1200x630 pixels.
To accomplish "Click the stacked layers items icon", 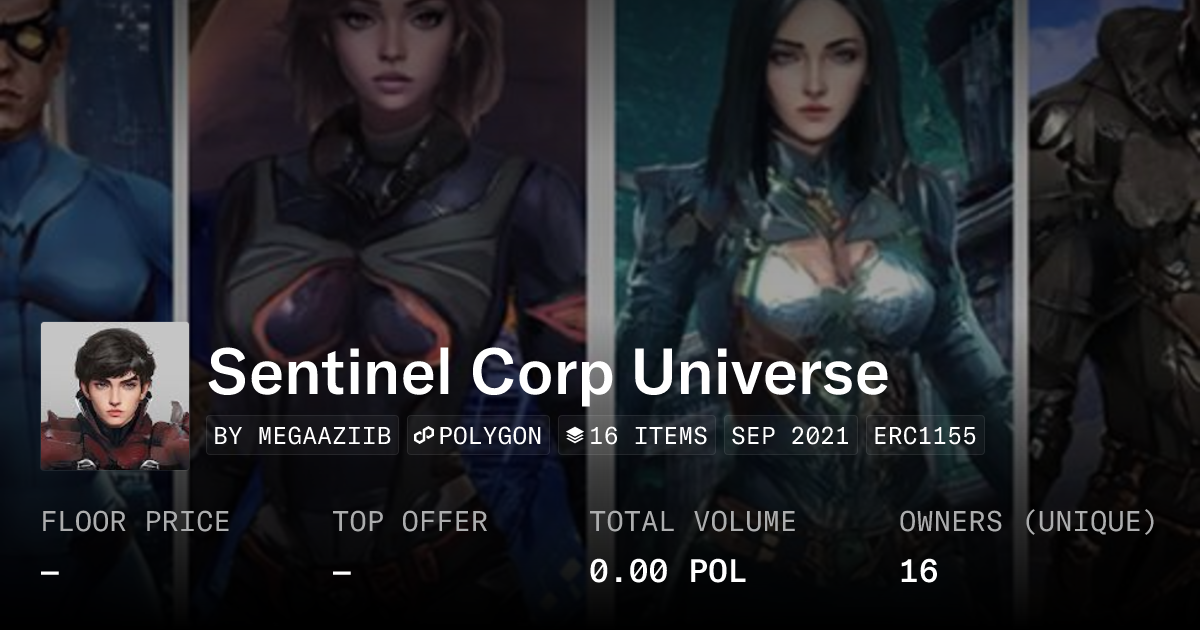I will pyautogui.click(x=574, y=436).
